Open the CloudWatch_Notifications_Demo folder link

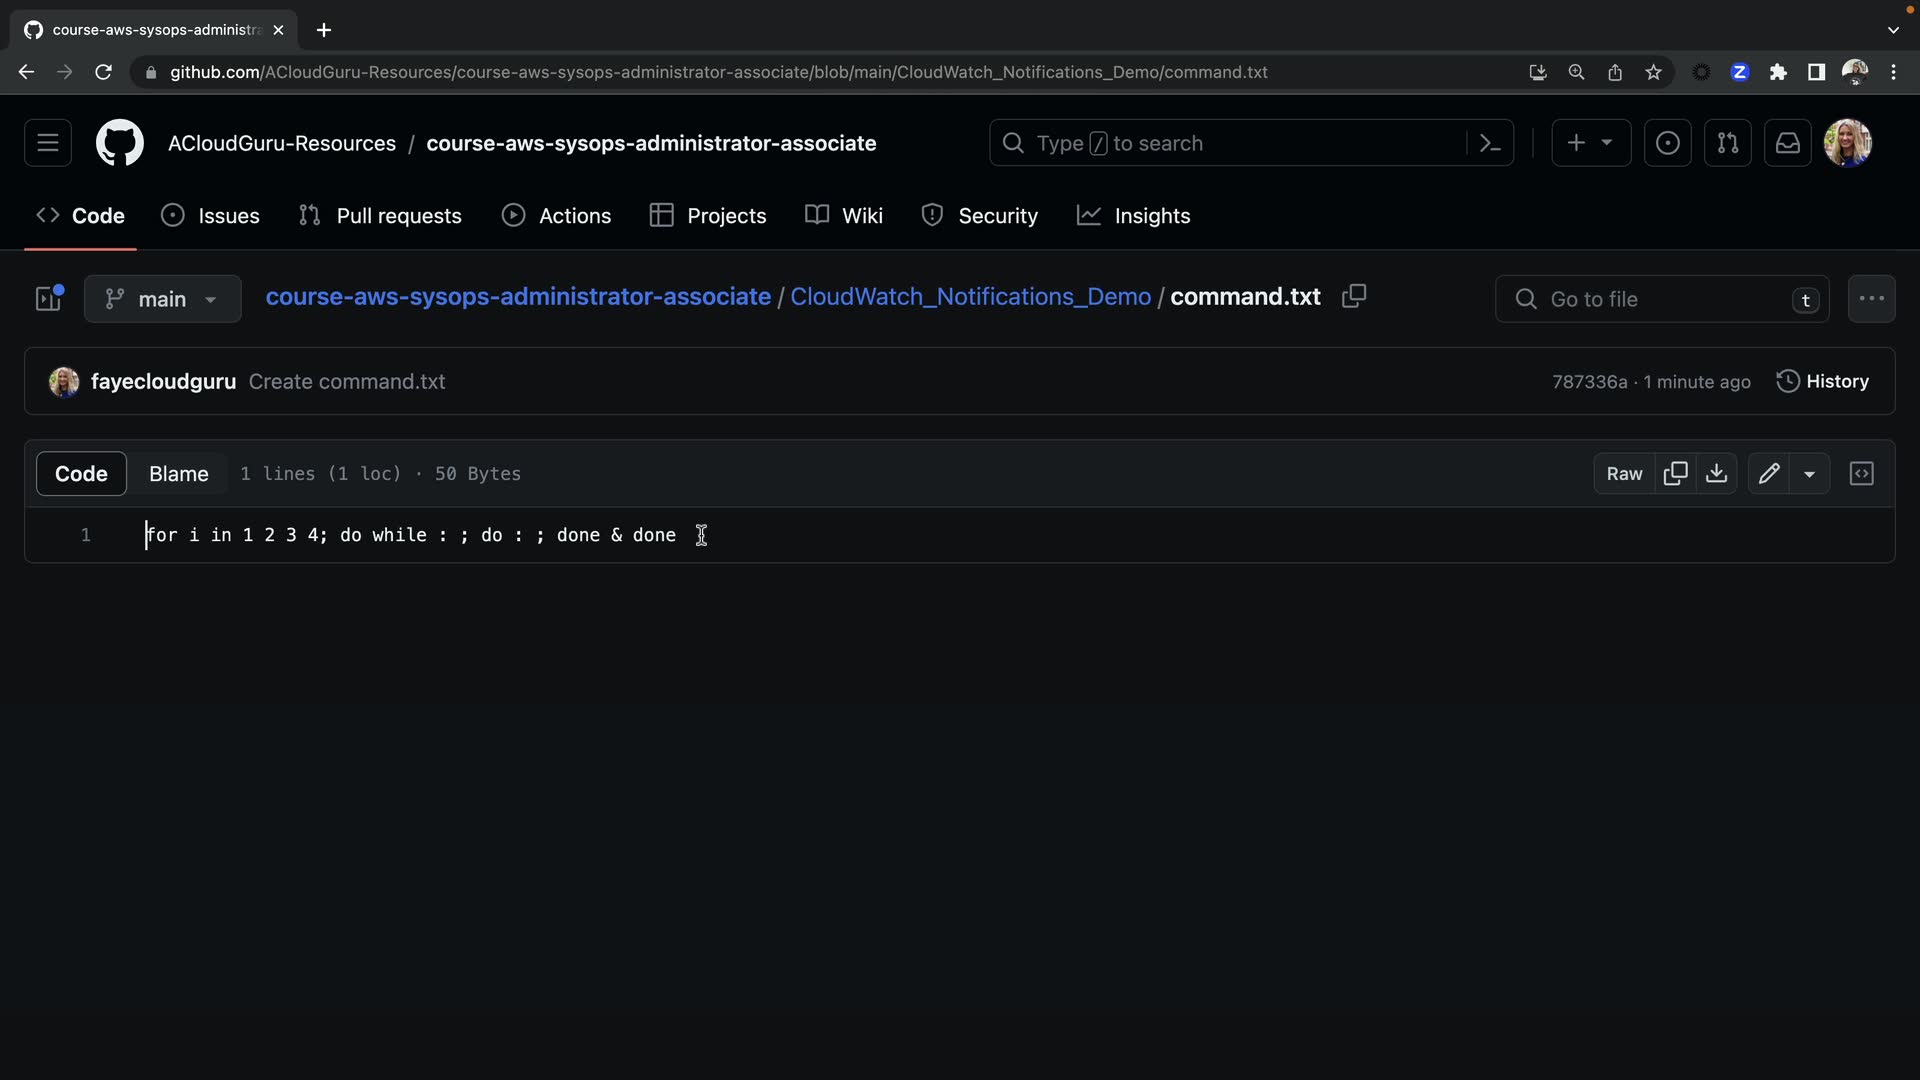(970, 297)
